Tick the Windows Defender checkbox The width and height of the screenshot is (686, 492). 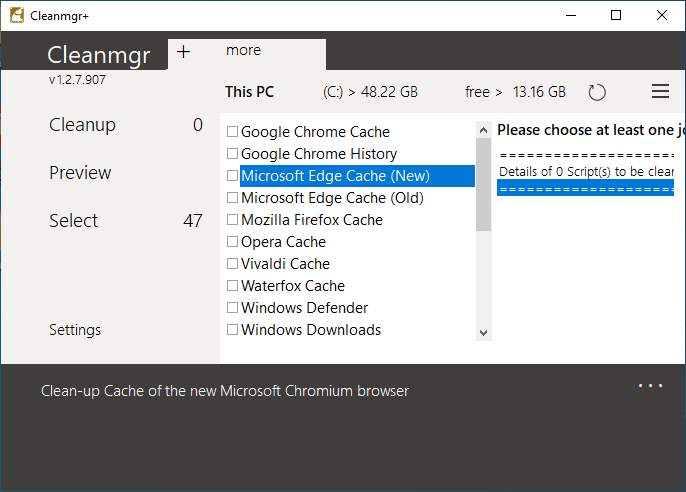point(232,307)
